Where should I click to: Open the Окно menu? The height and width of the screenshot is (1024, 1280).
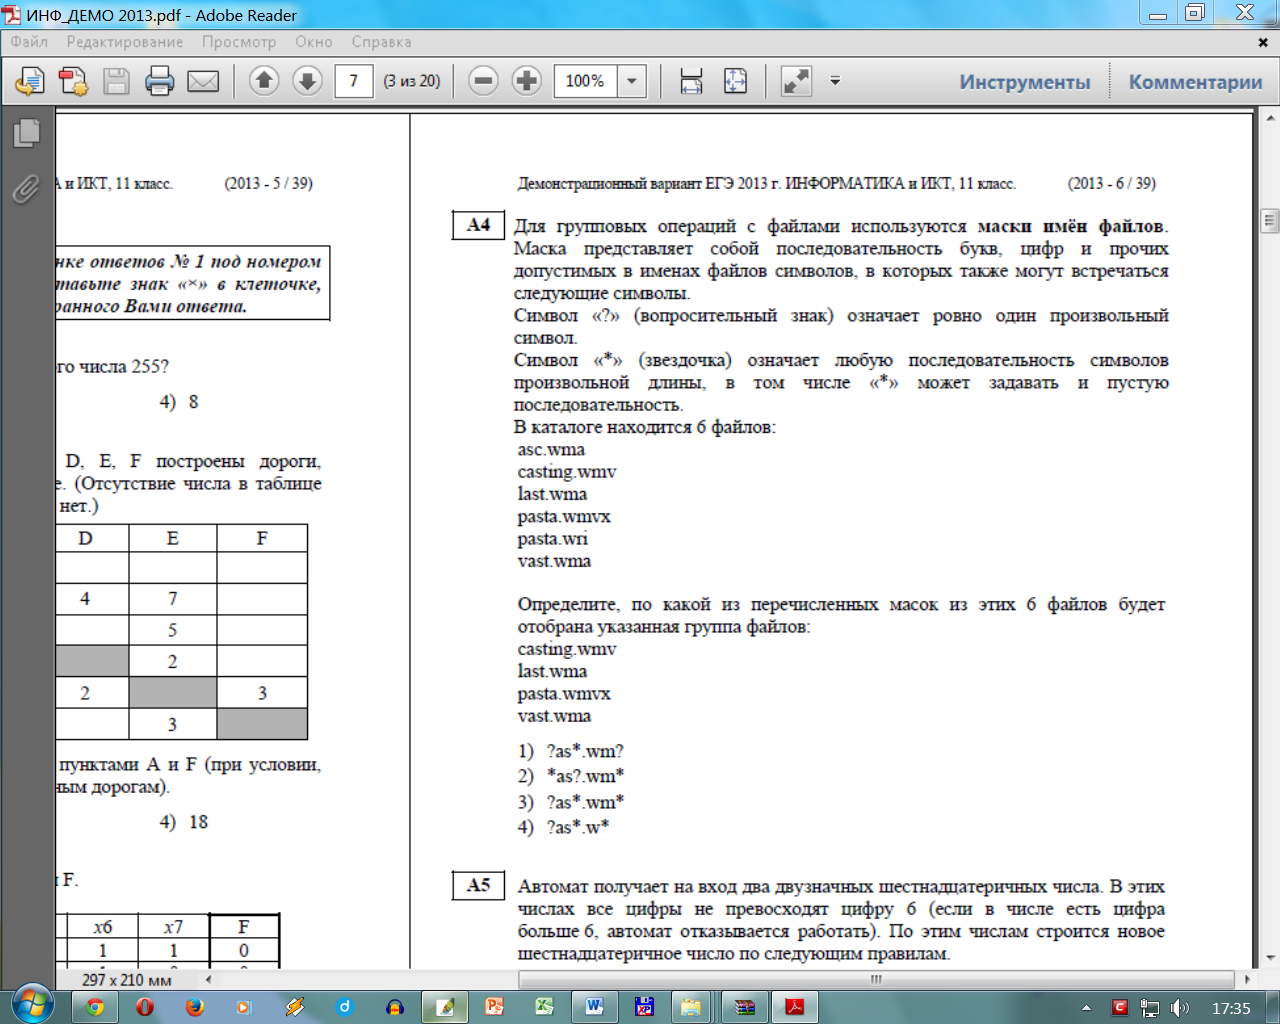coord(314,42)
